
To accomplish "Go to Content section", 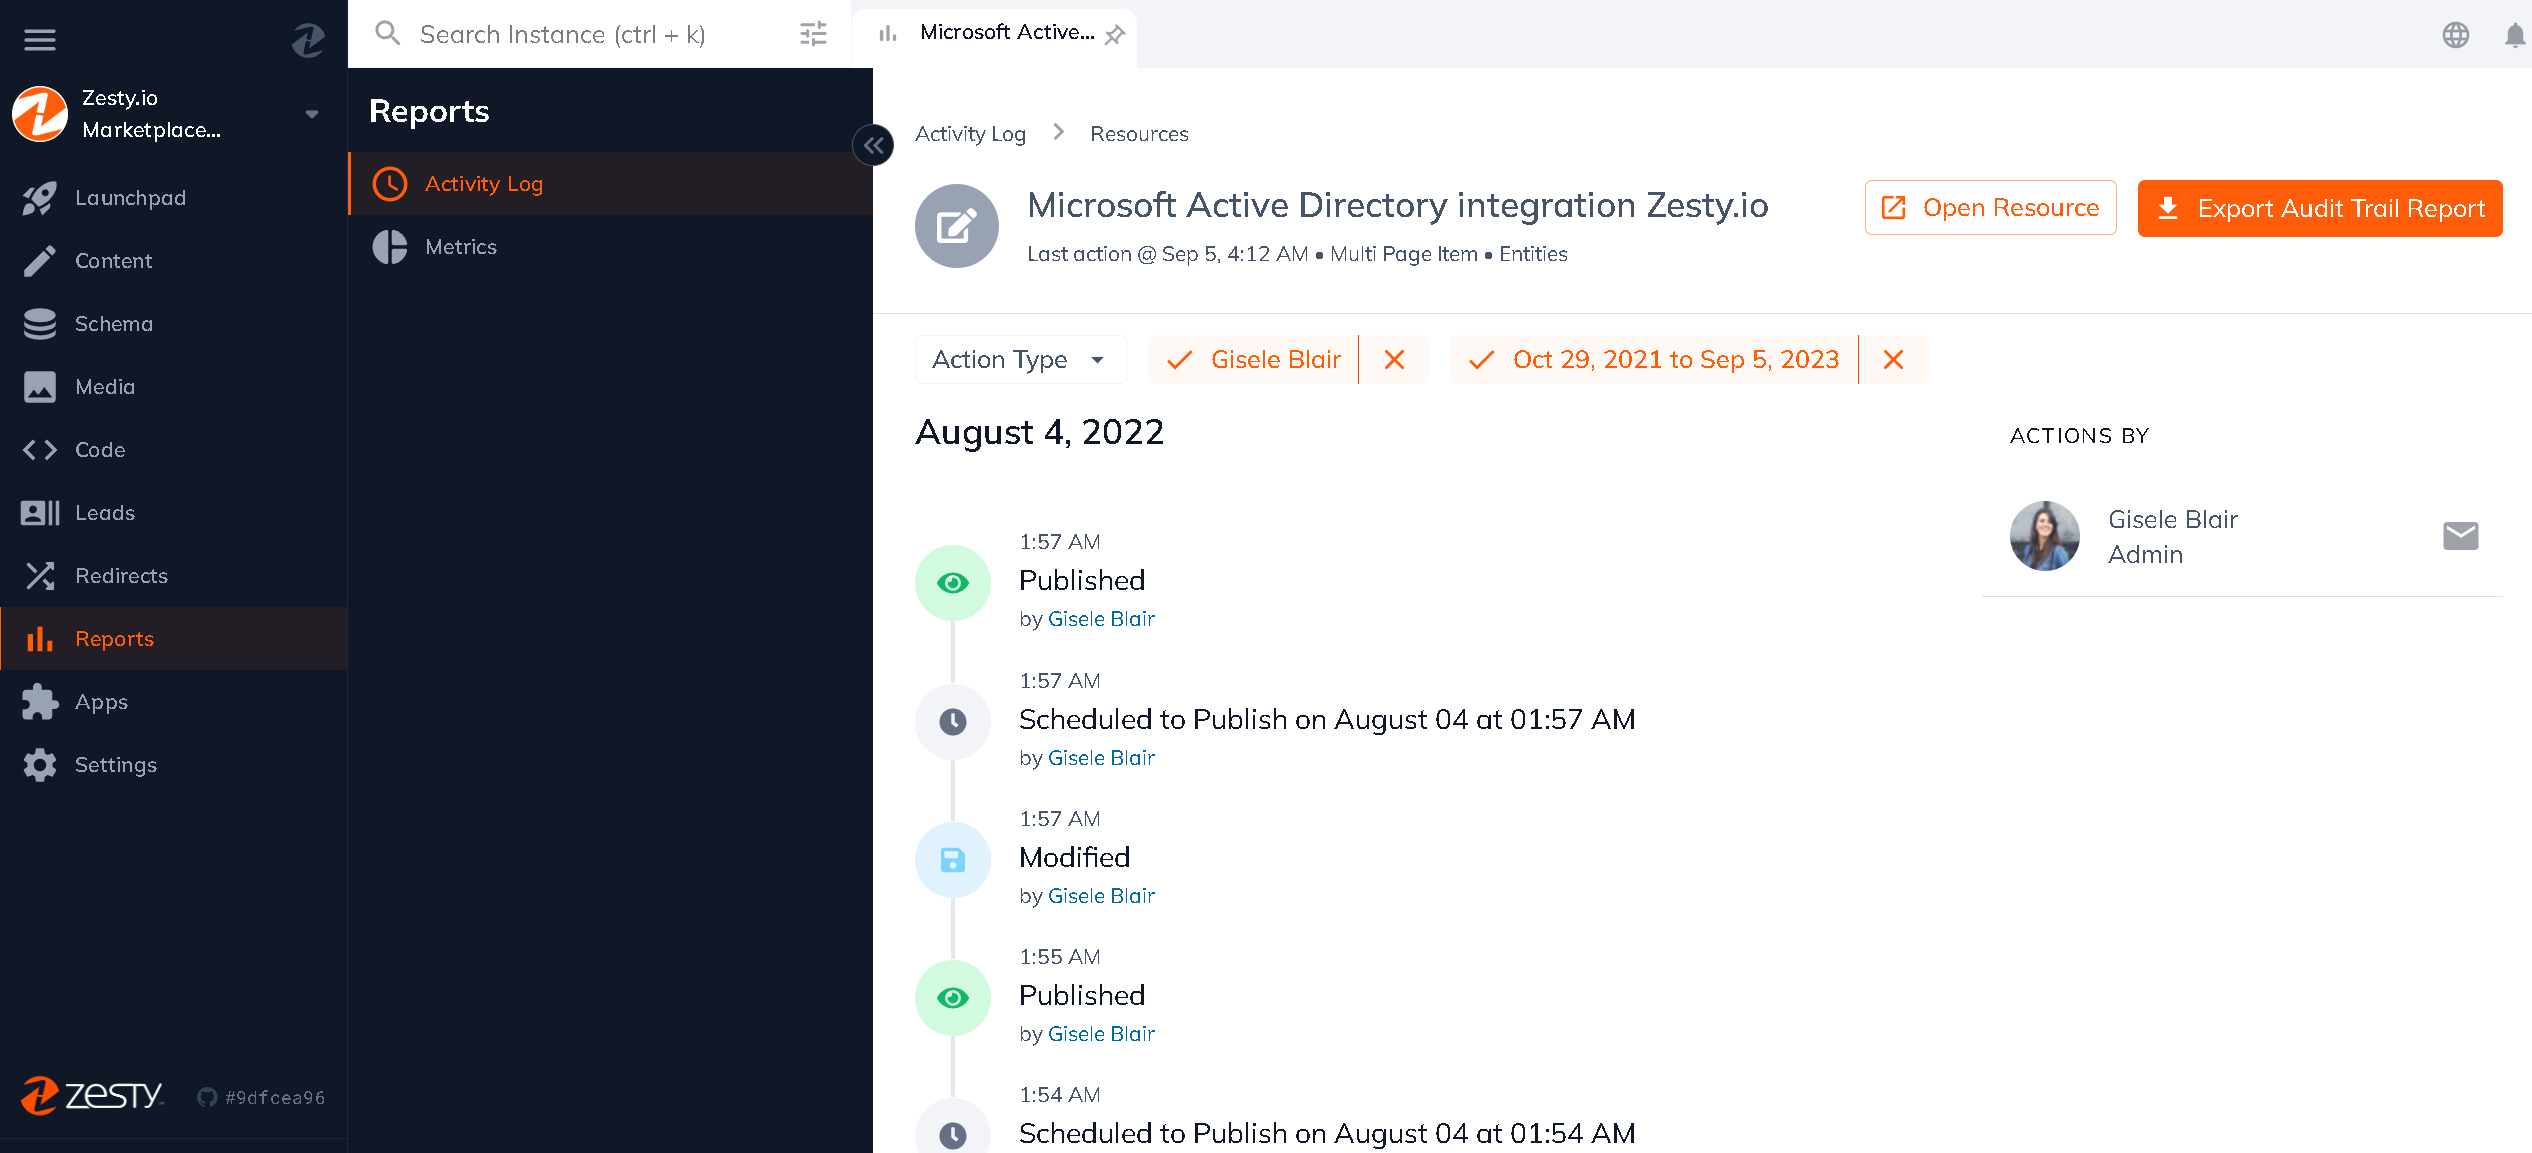I will [174, 261].
